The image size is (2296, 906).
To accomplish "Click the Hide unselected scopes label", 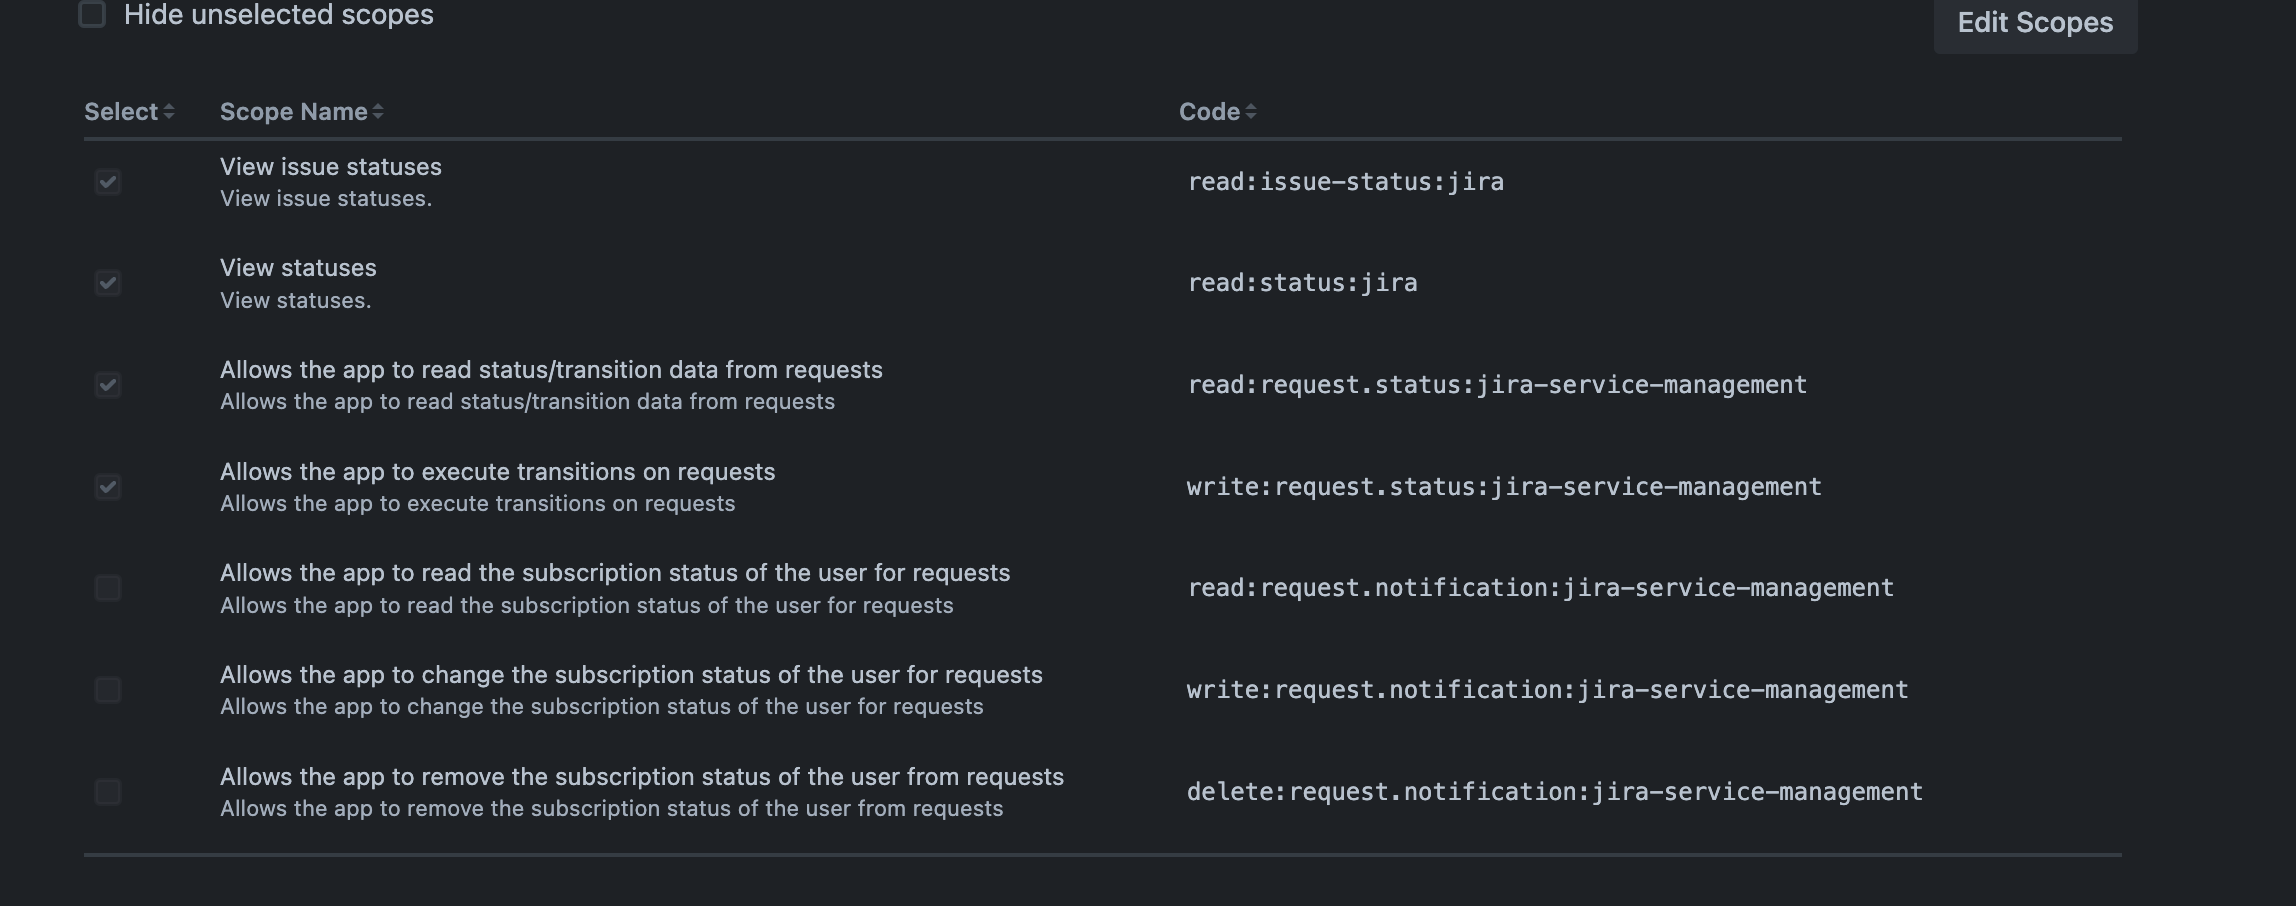I will click(x=279, y=14).
